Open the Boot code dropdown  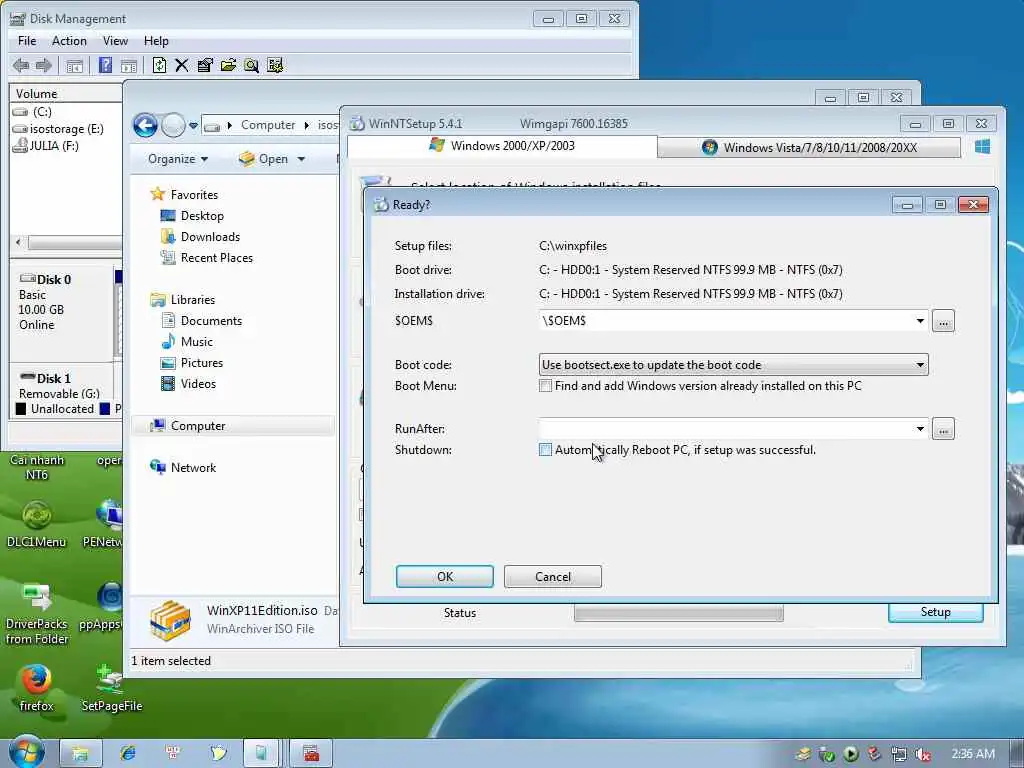[920, 364]
